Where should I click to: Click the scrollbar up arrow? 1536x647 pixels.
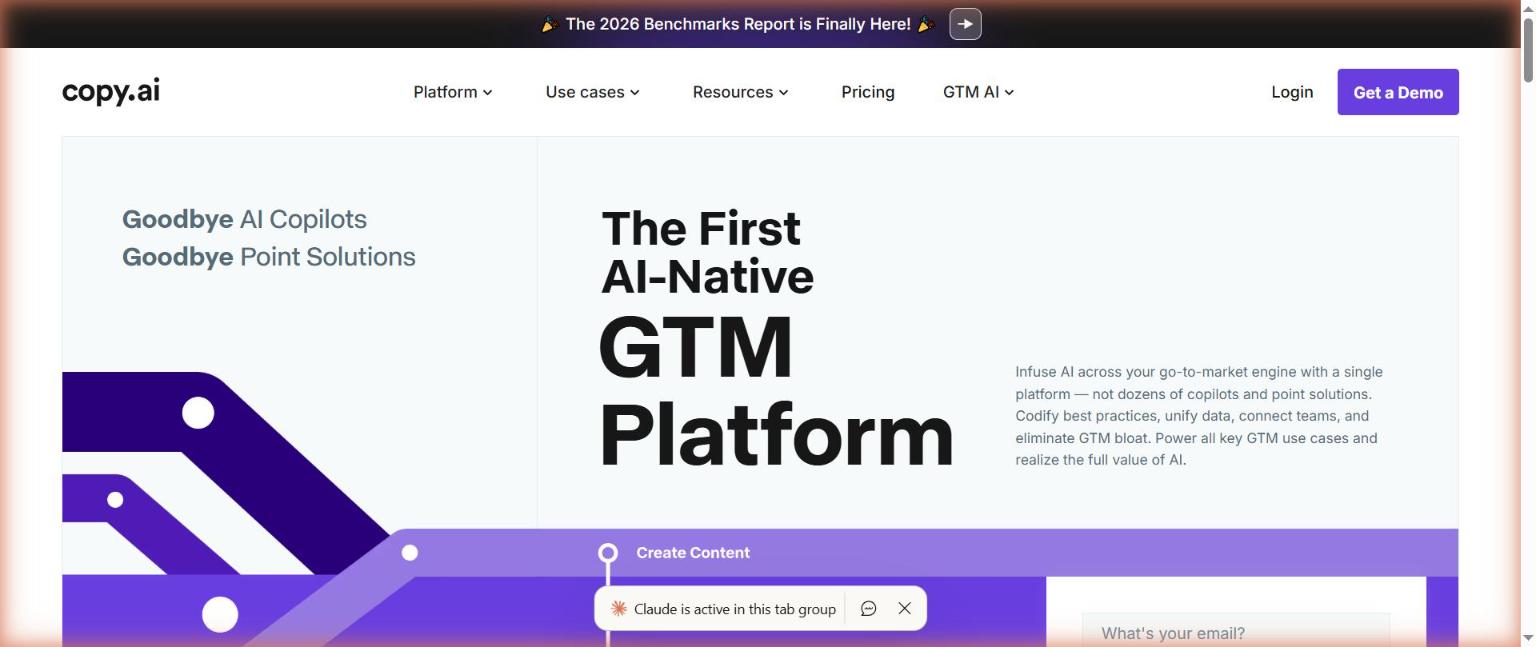[1528, 8]
